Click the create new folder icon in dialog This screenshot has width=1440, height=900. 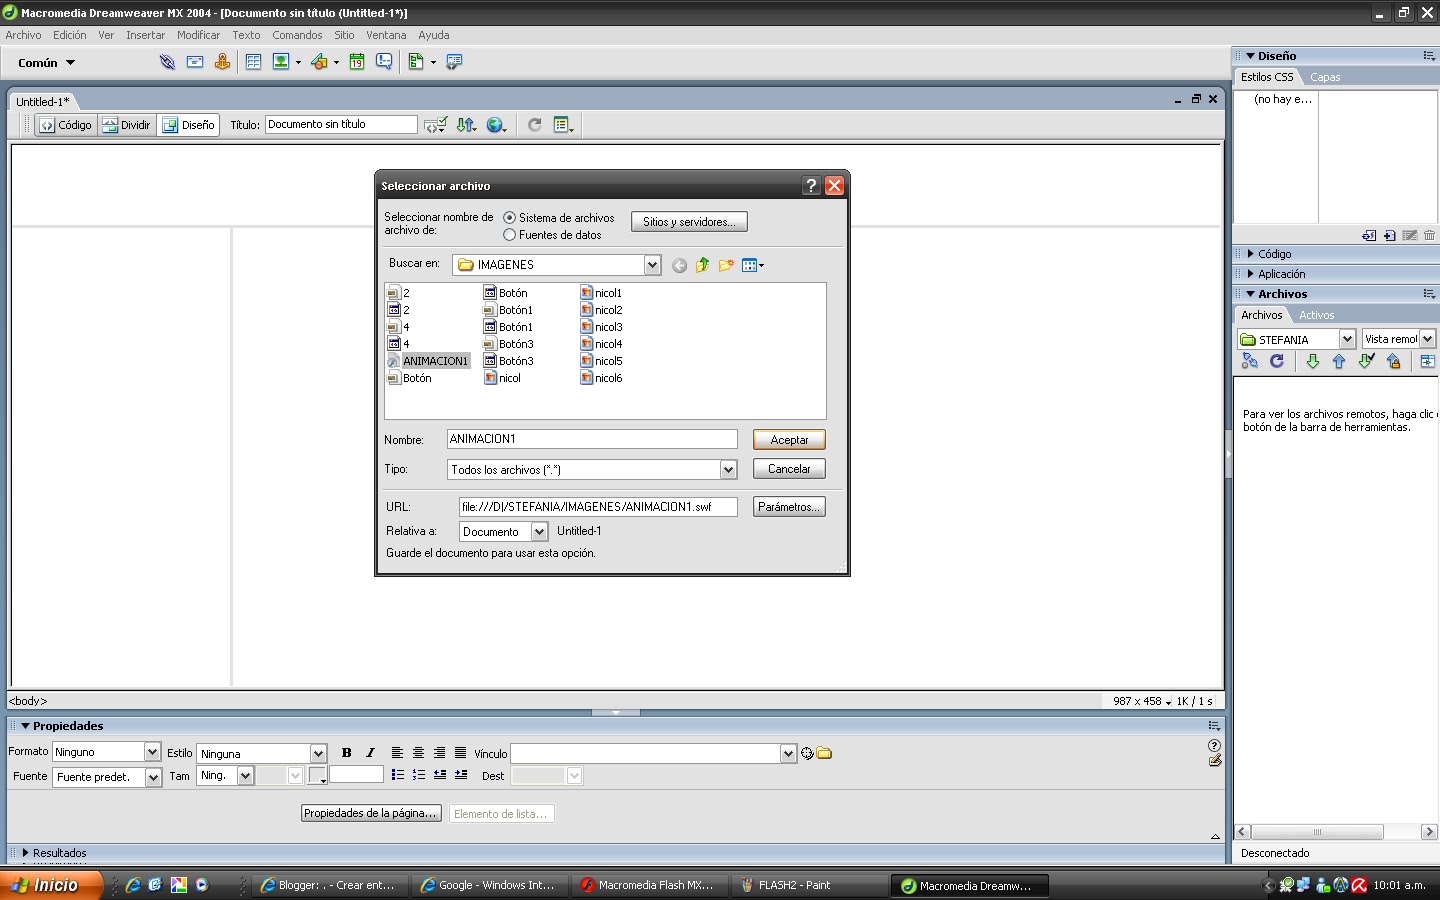[726, 265]
